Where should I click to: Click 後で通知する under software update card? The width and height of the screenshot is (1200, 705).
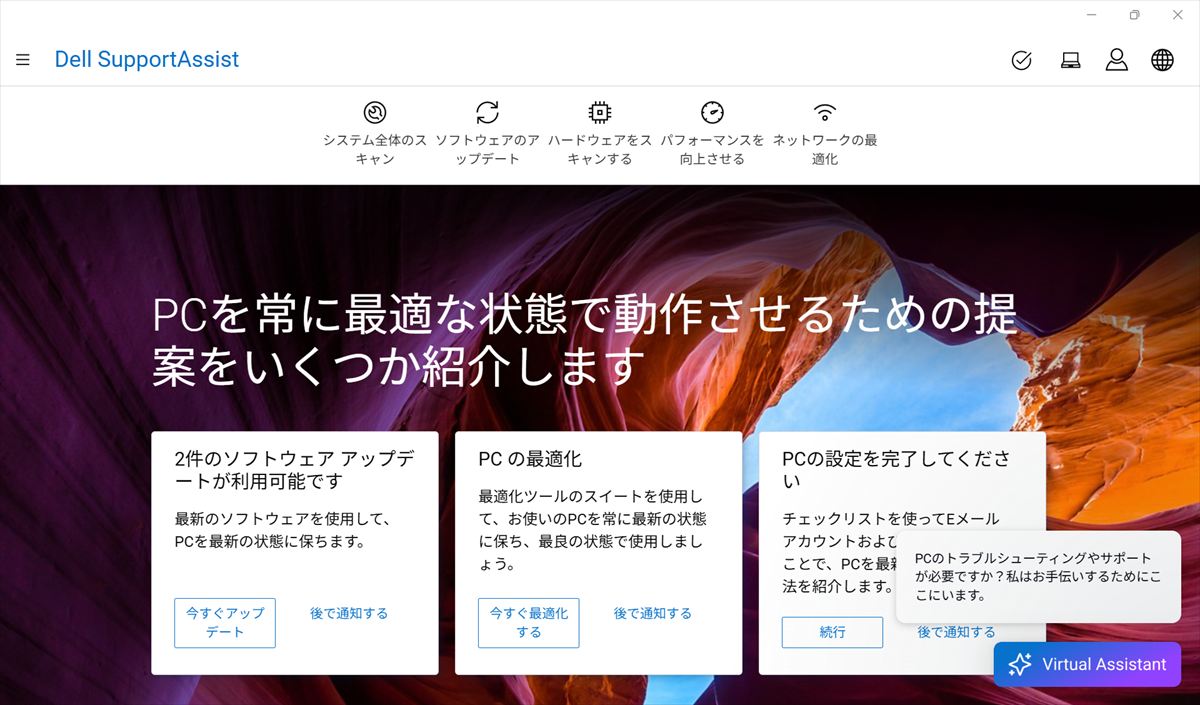348,613
